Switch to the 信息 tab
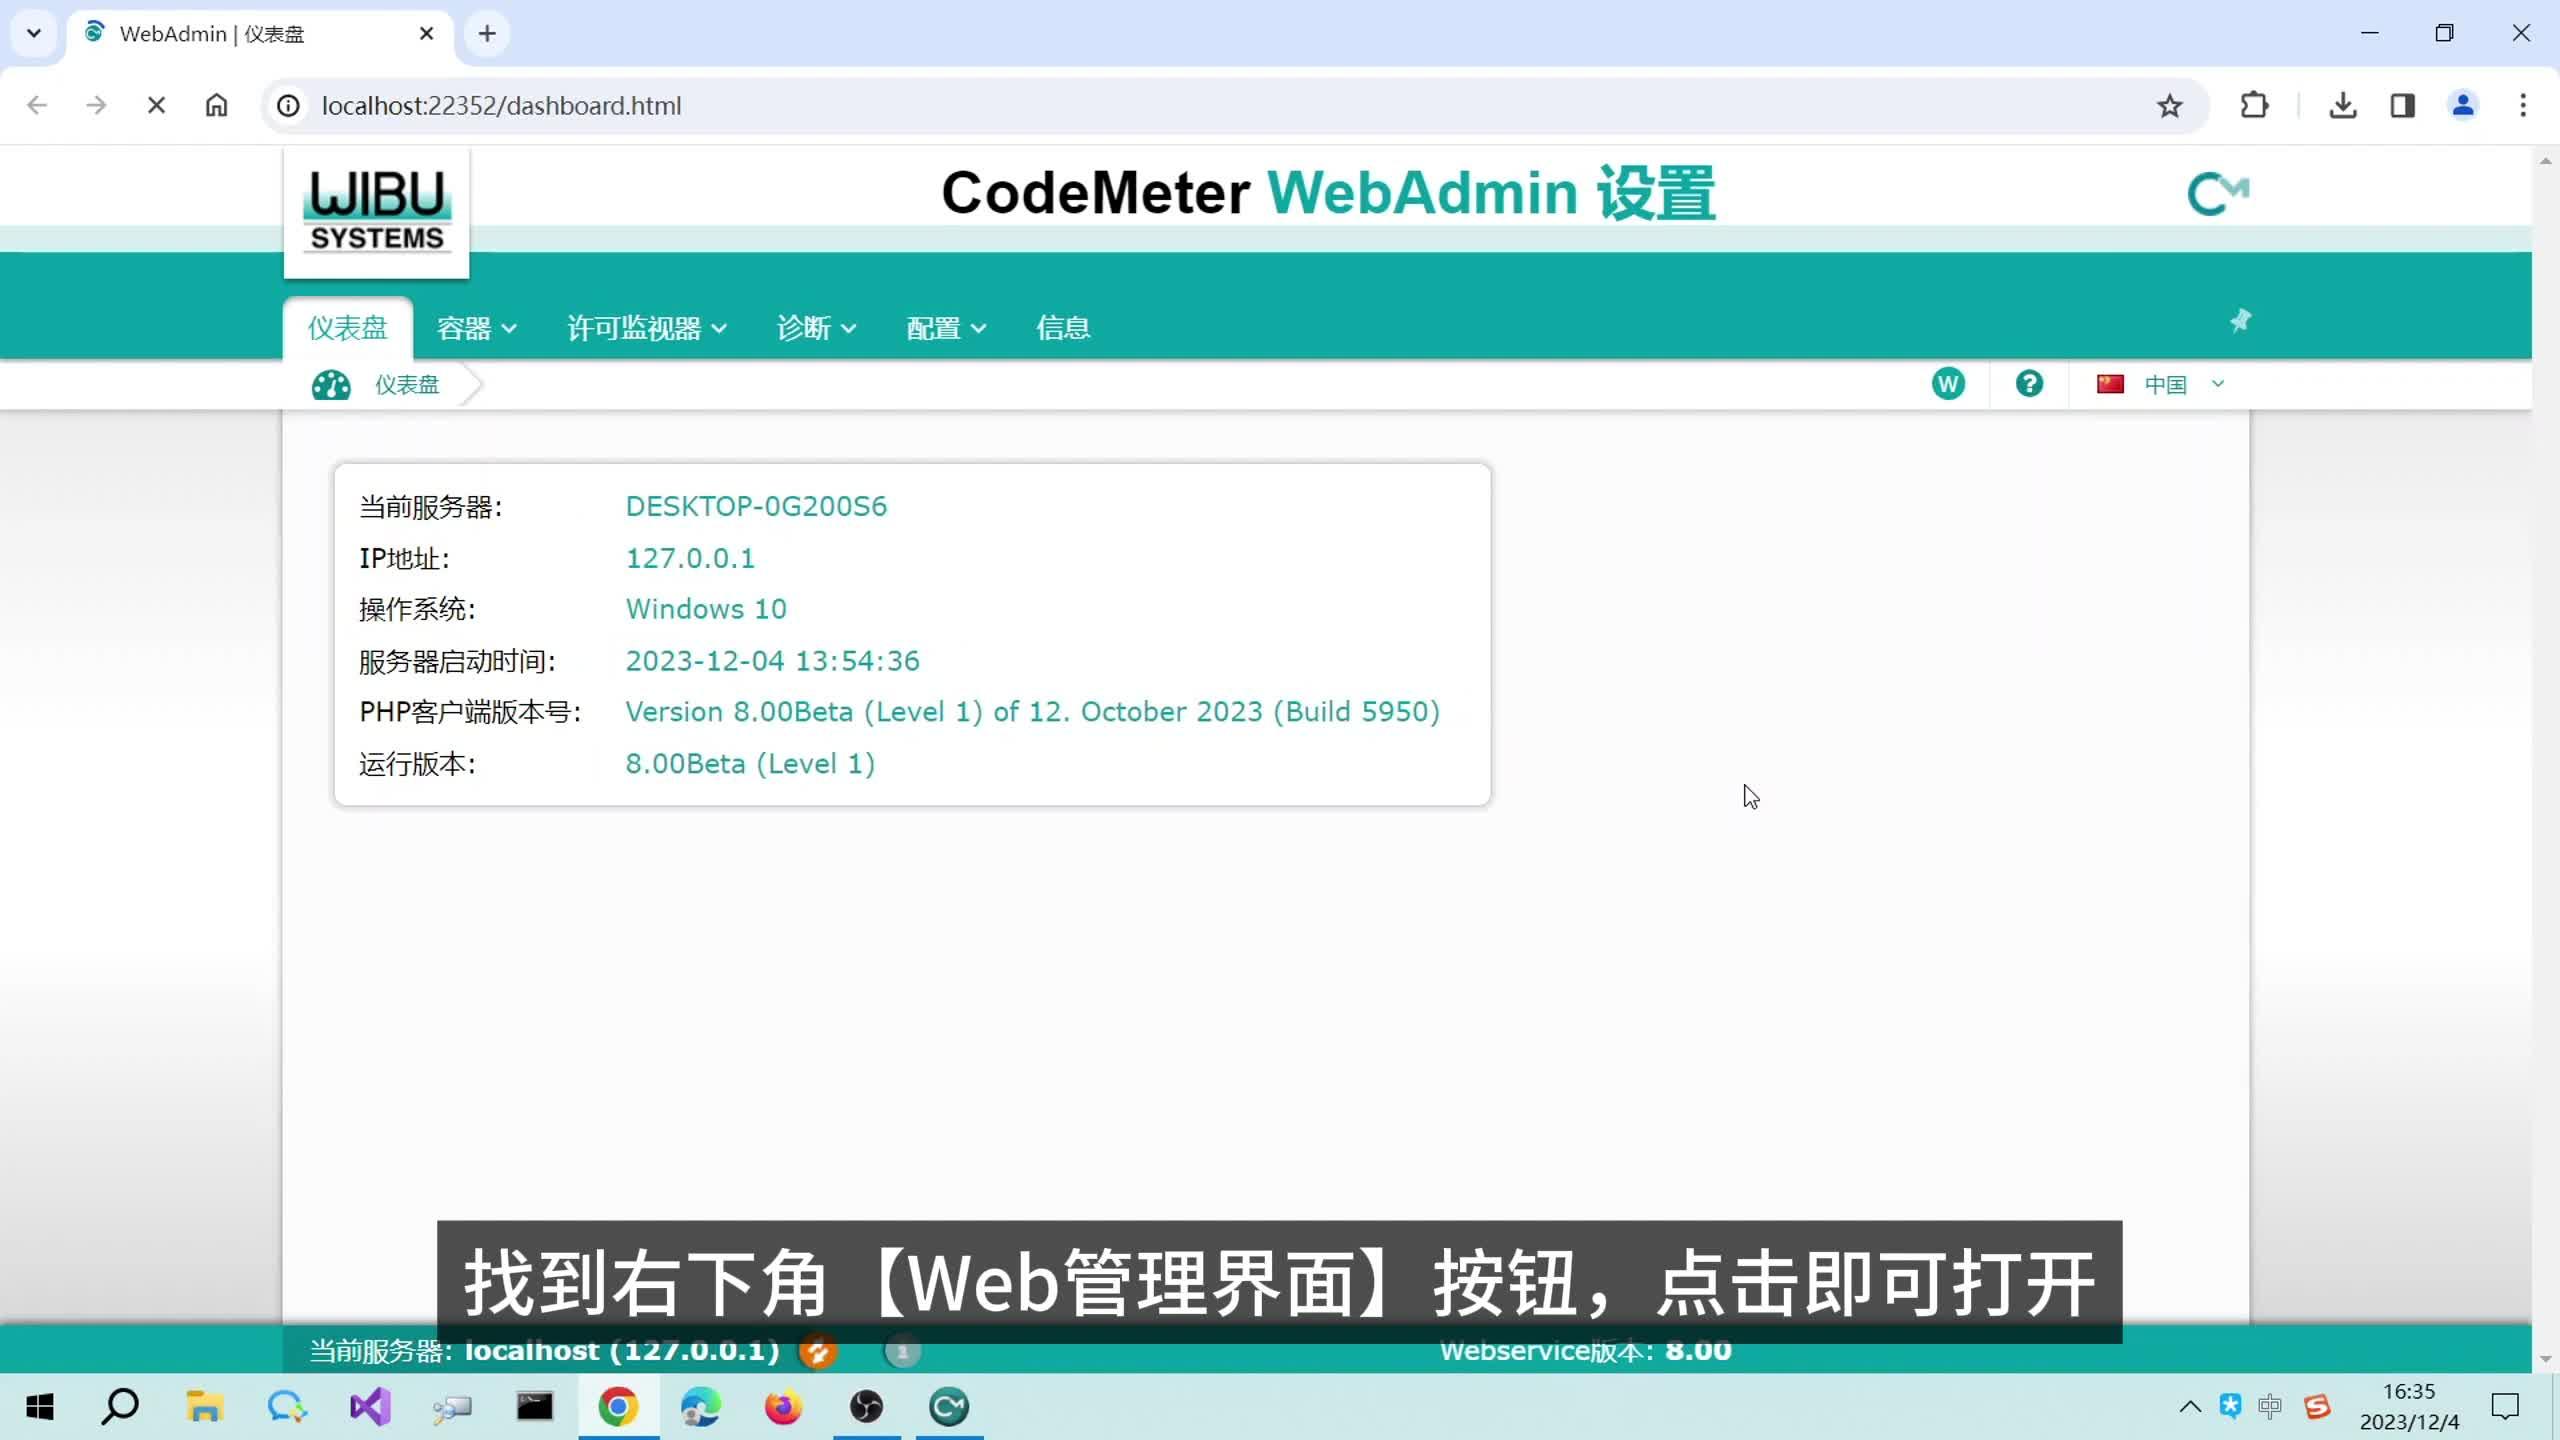Viewport: 2560px width, 1440px height. (x=1062, y=328)
